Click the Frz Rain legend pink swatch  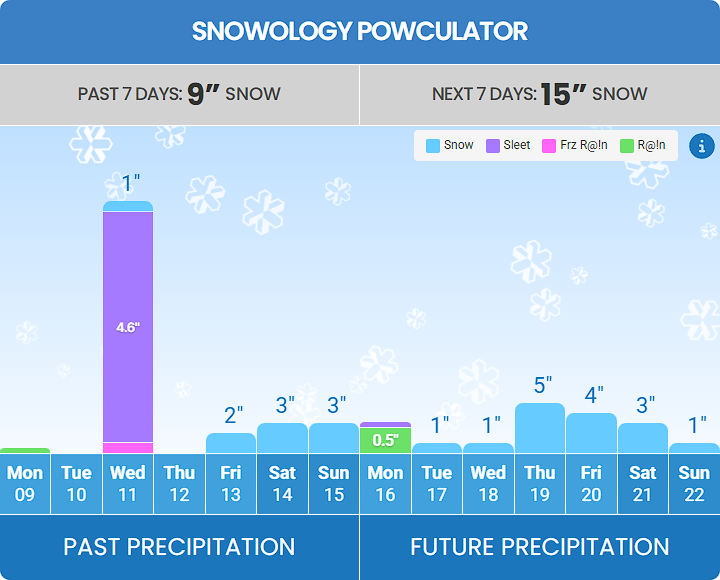click(x=548, y=146)
